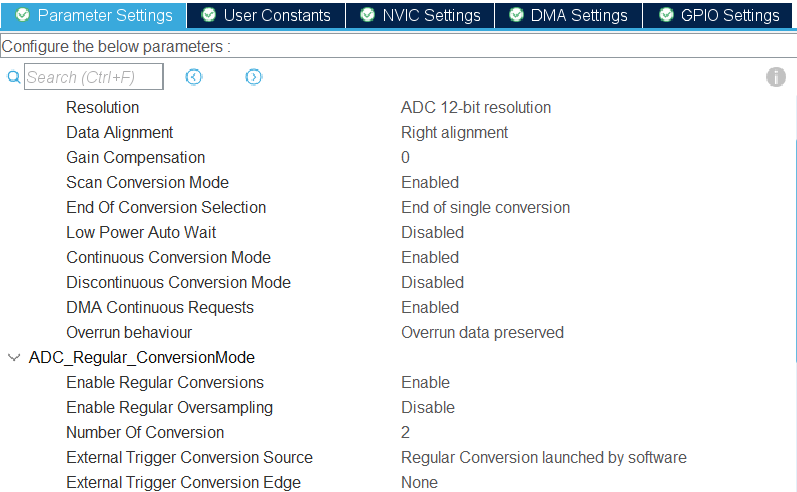Viewport: 797px width, 492px height.
Task: Go to previous search result arrow
Action: pos(194,77)
